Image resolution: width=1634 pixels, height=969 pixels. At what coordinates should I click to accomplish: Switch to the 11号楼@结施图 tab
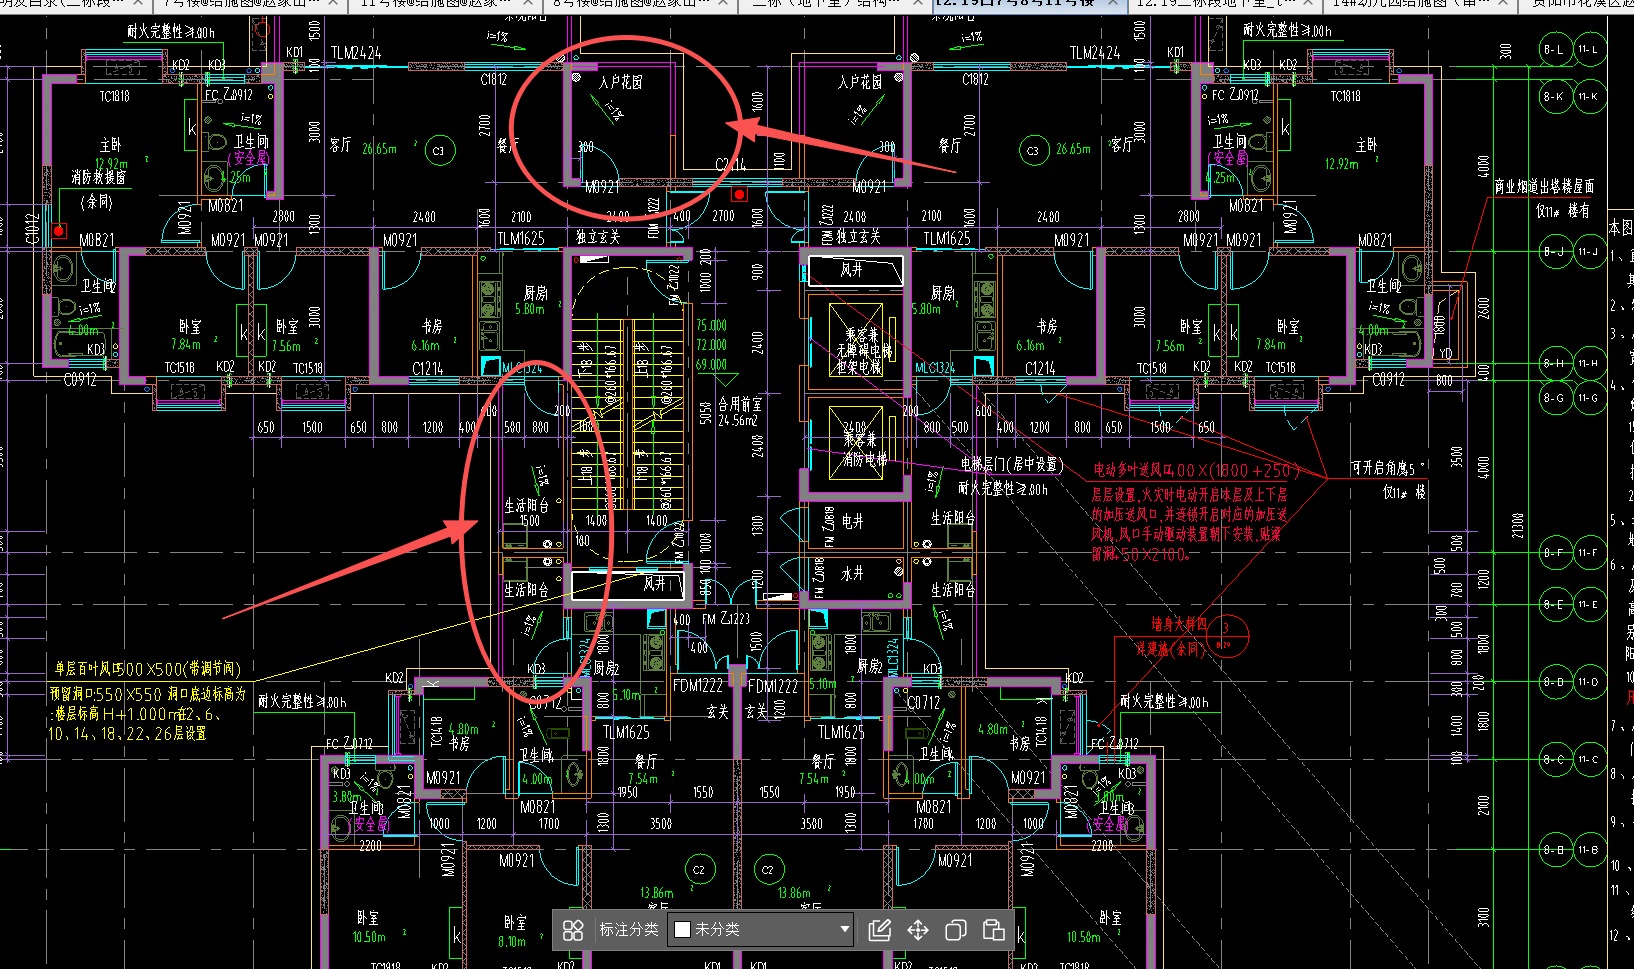pos(443,5)
